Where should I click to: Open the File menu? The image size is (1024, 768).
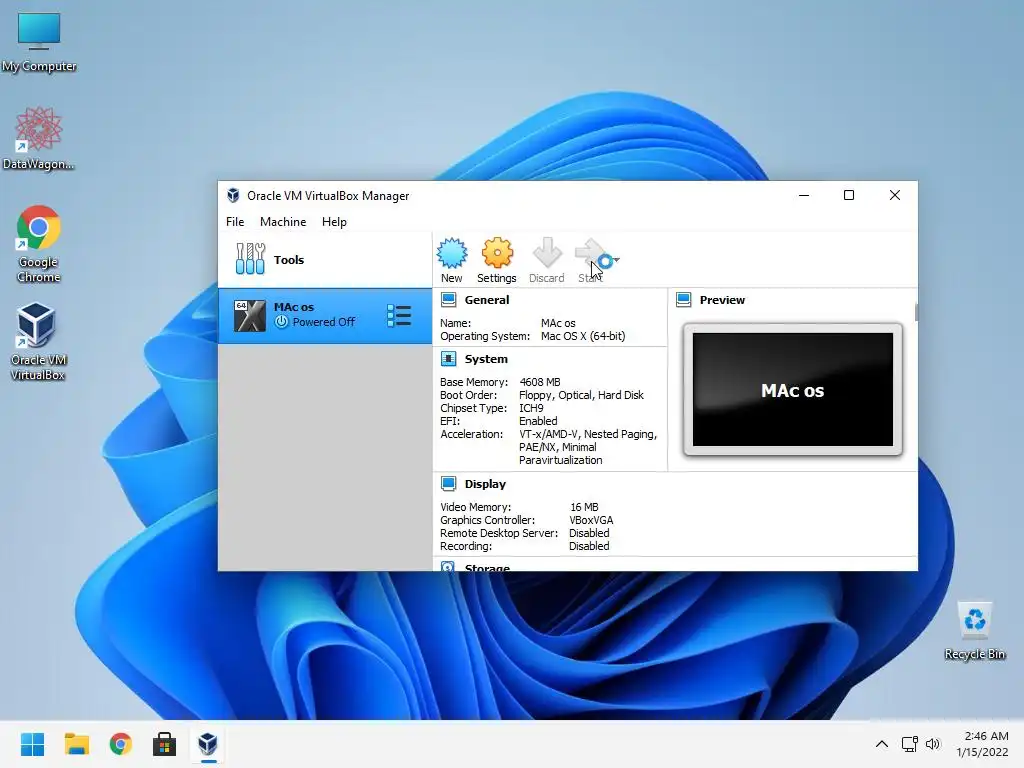[x=235, y=221]
